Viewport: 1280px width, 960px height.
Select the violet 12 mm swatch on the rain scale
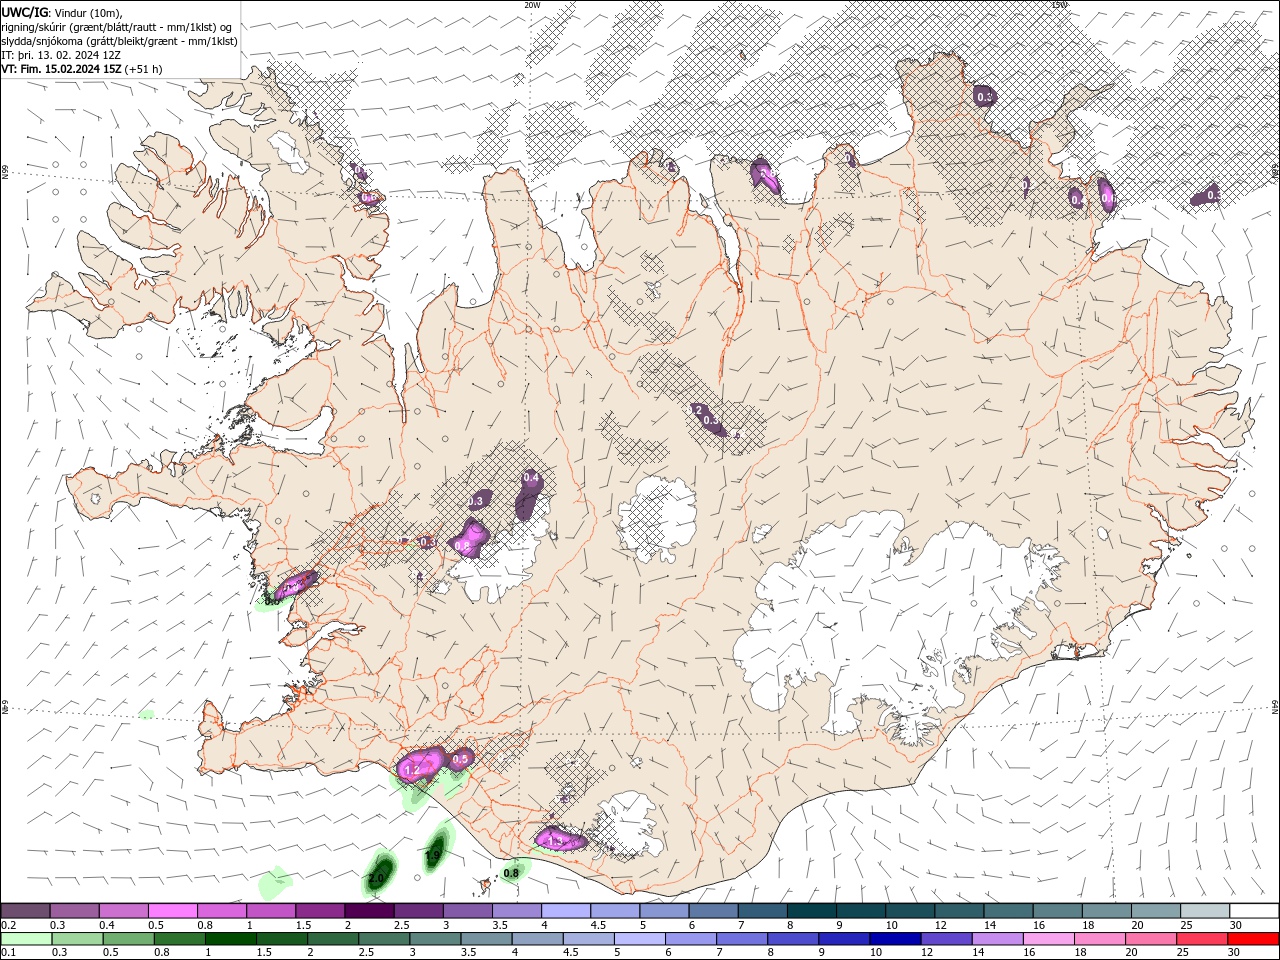pyautogui.click(x=946, y=939)
